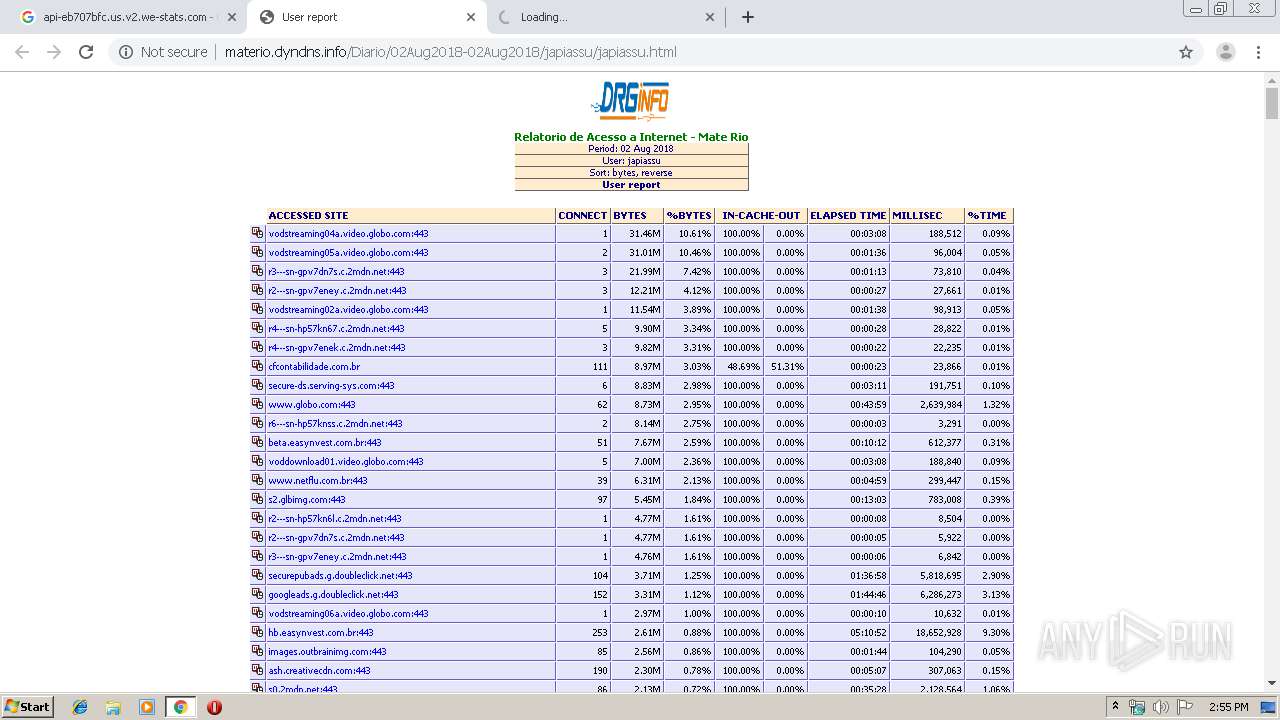Open the Chrome taskbar button
The height and width of the screenshot is (720, 1280).
180,707
